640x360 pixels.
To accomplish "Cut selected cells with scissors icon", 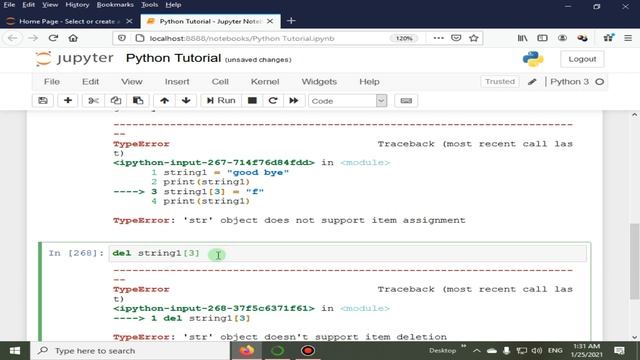I will (x=93, y=100).
